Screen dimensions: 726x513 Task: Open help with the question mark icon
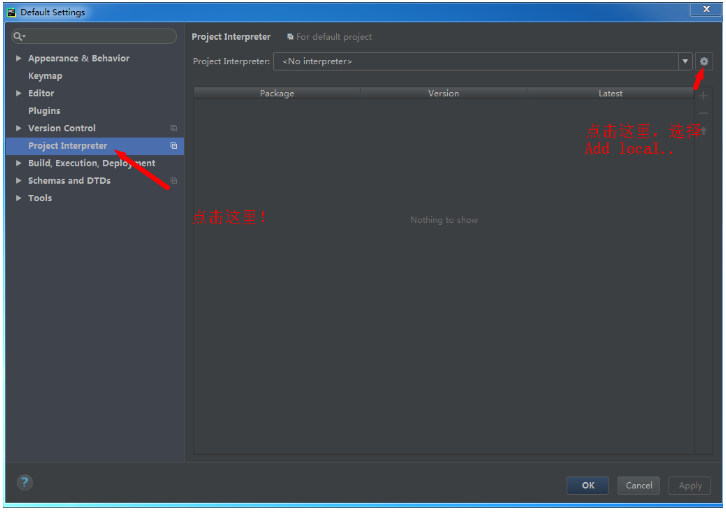24,483
